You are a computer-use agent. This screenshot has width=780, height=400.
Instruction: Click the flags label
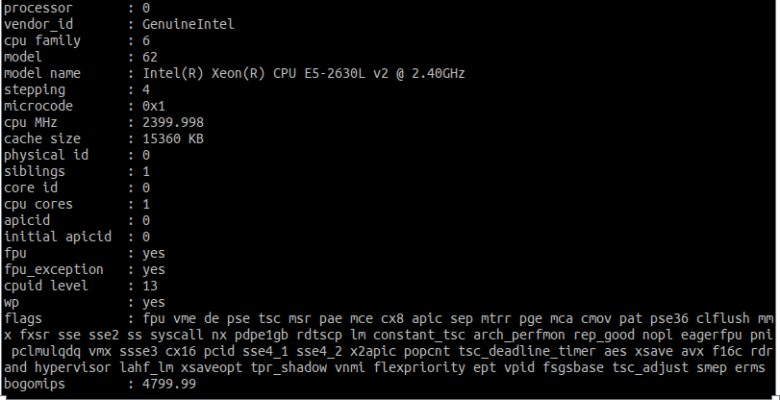point(23,318)
